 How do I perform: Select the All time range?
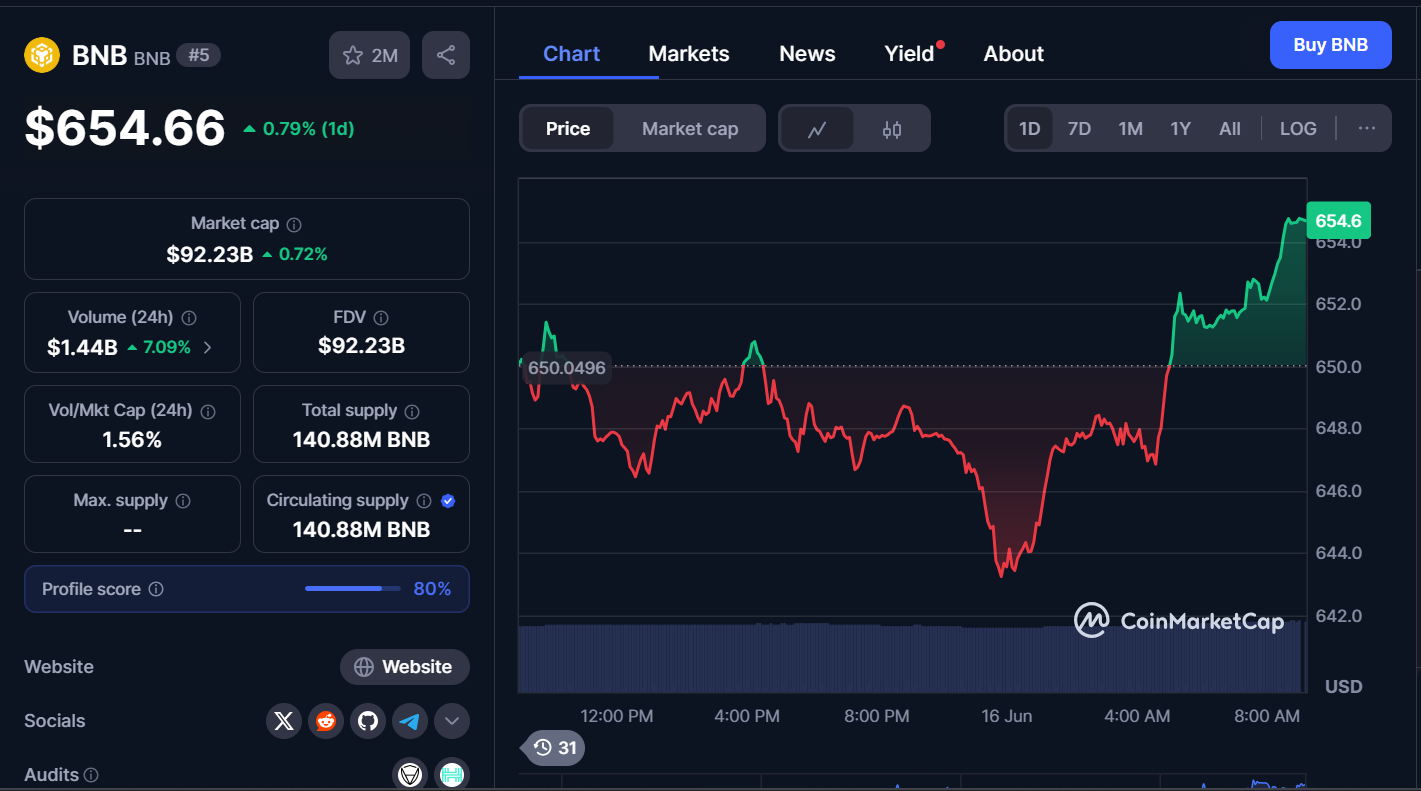pyautogui.click(x=1230, y=129)
